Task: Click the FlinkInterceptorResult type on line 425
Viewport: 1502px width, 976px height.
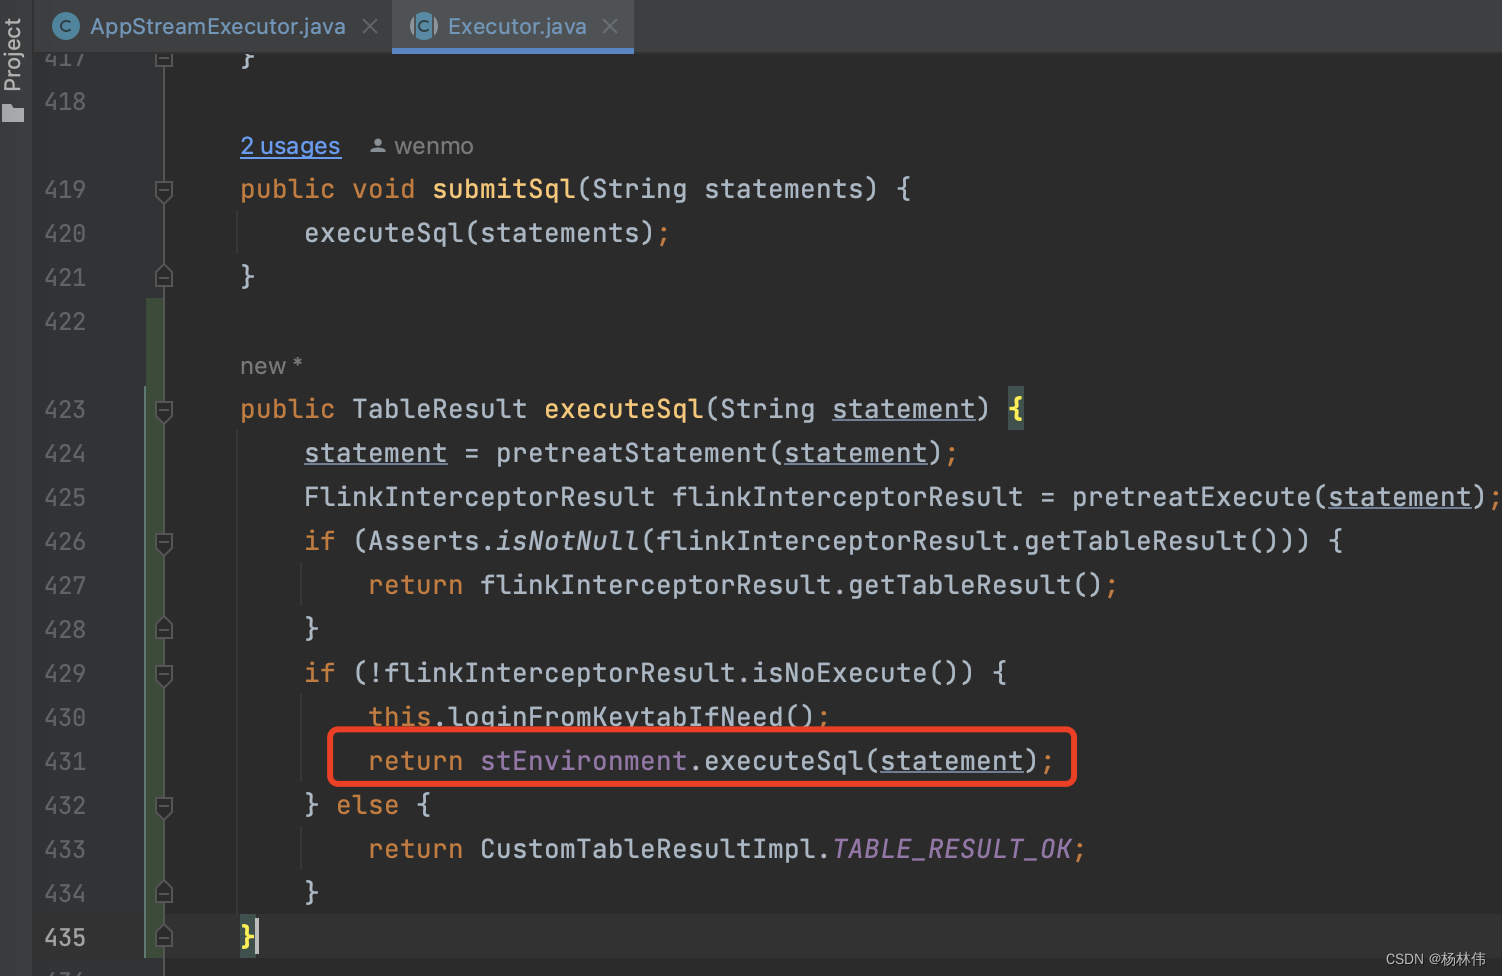Action: 480,497
